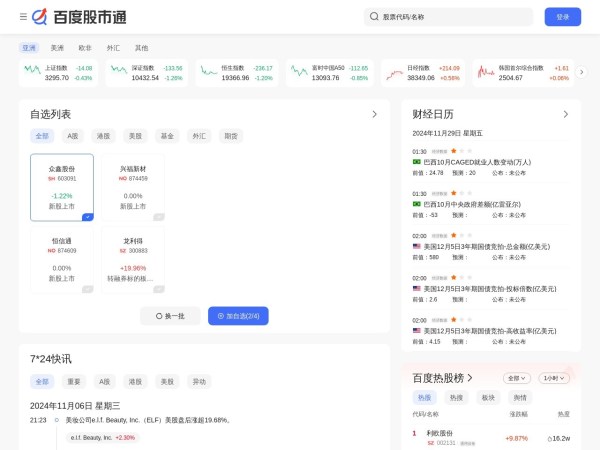Open the 上证指数 mini chart card
The width and height of the screenshot is (600, 450).
pyautogui.click(x=58, y=72)
